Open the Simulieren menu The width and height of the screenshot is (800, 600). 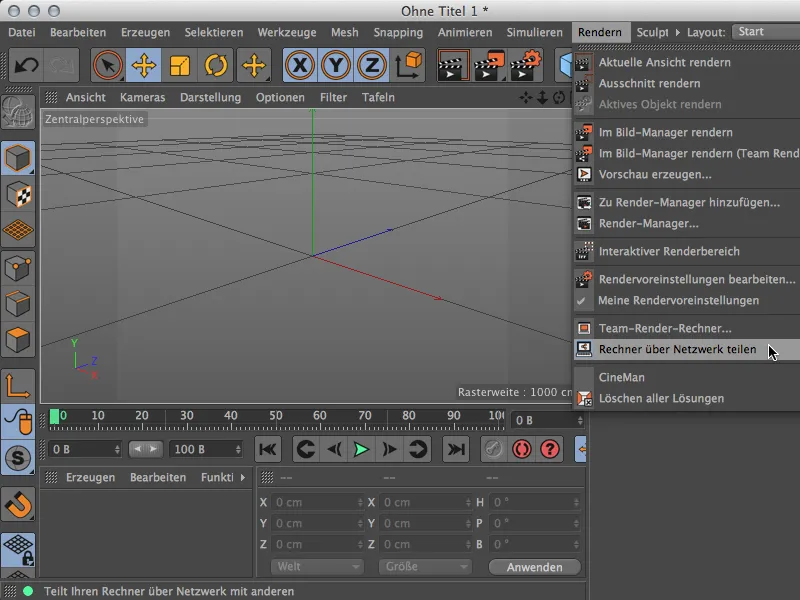point(535,33)
